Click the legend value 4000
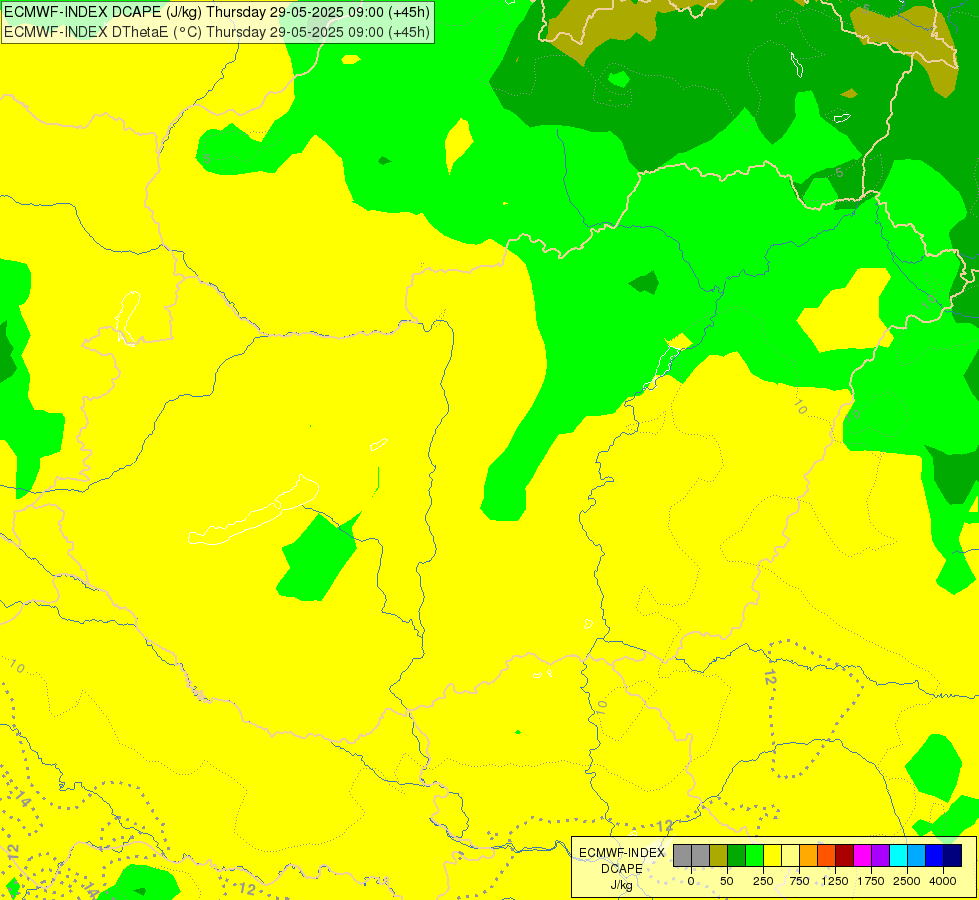 [x=943, y=881]
